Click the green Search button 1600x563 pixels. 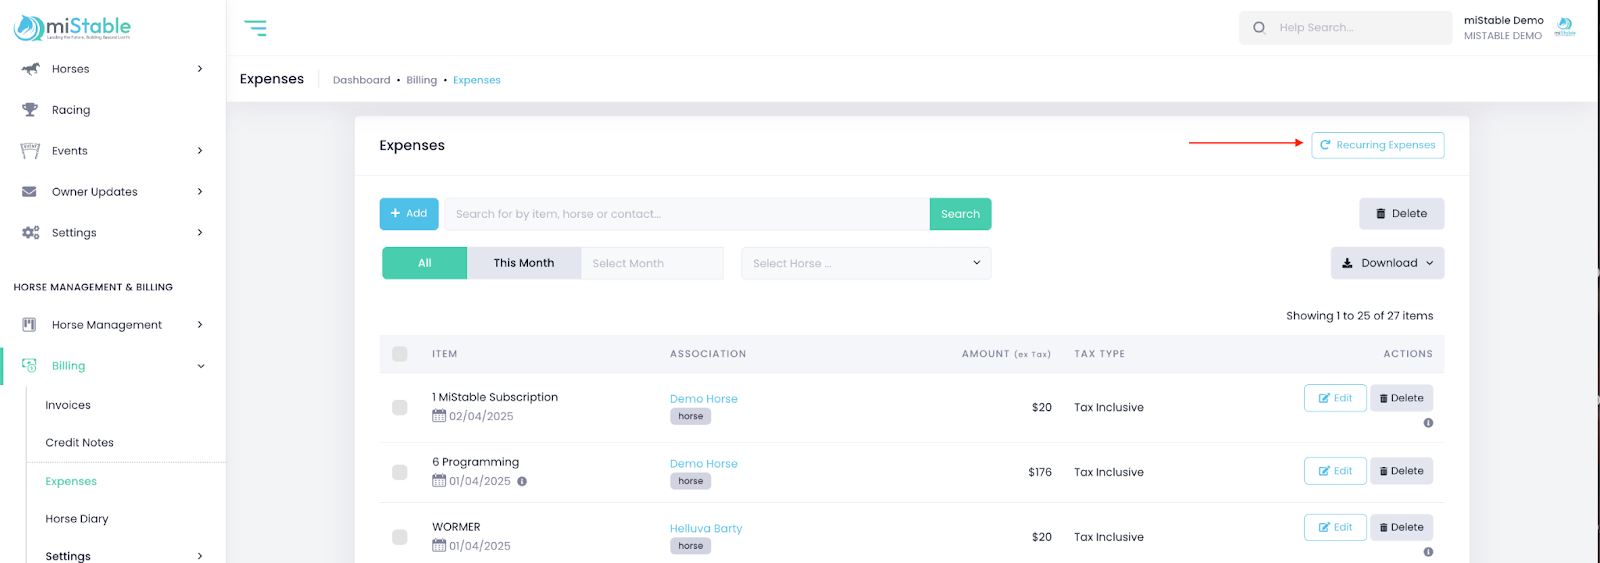tap(960, 214)
